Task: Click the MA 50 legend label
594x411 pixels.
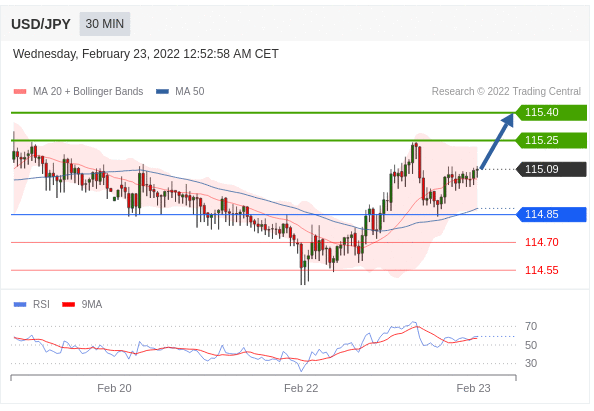Action: (x=189, y=92)
